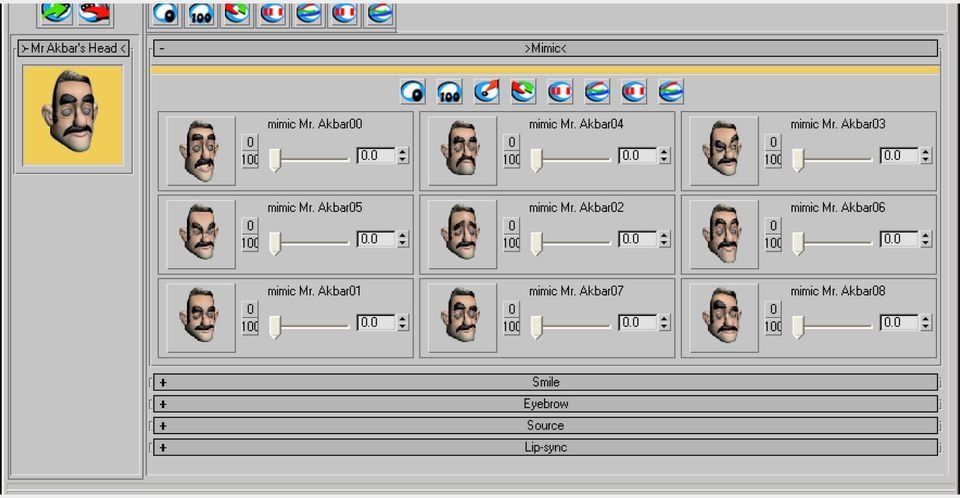Click the "100" dial icon in Mimic rollout
The height and width of the screenshot is (498, 960).
(x=449, y=92)
